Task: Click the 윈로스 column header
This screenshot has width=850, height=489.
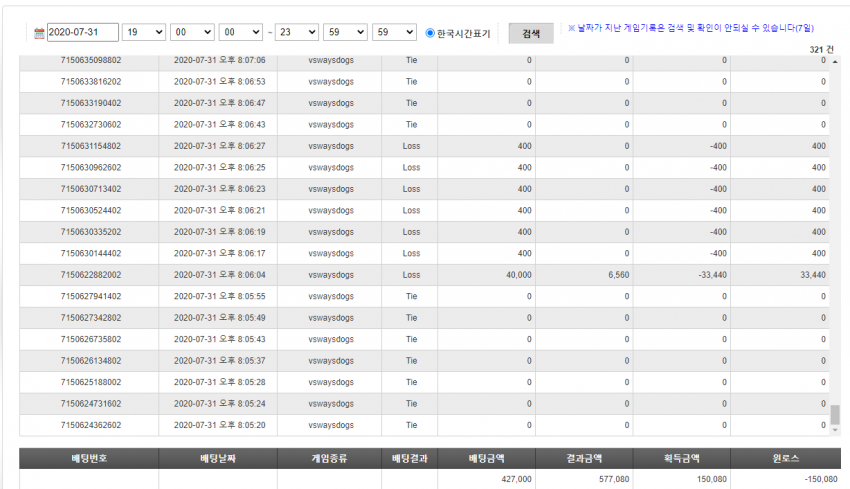Action: pyautogui.click(x=785, y=459)
